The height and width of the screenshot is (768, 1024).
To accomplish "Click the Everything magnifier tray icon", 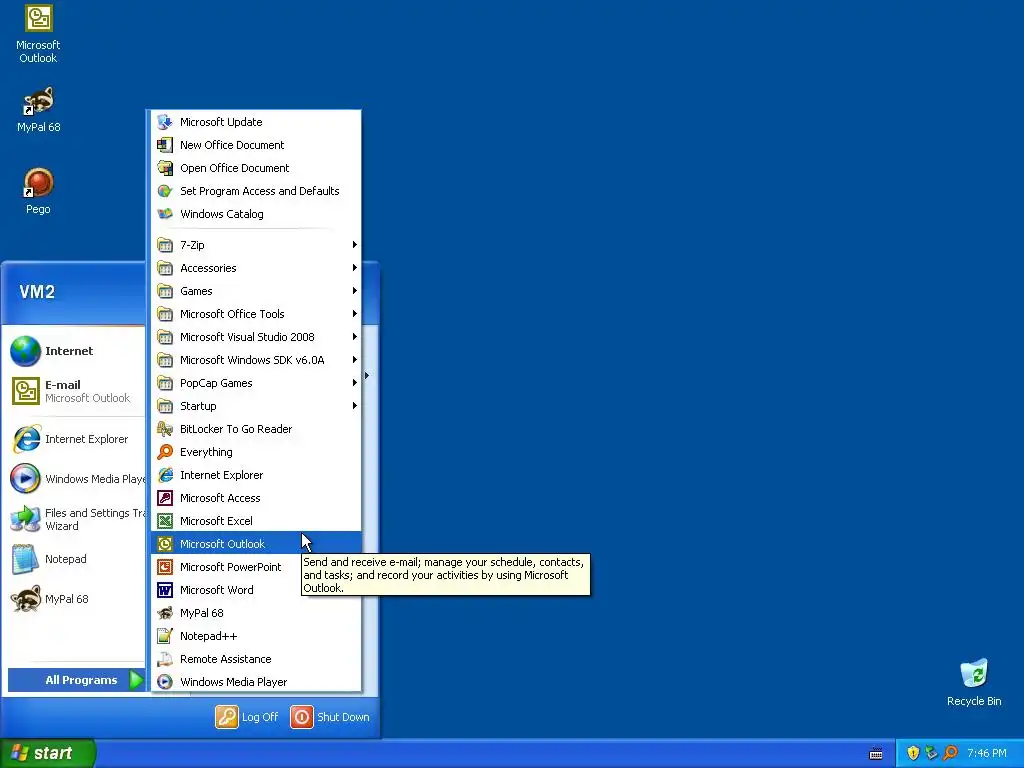I will point(951,753).
